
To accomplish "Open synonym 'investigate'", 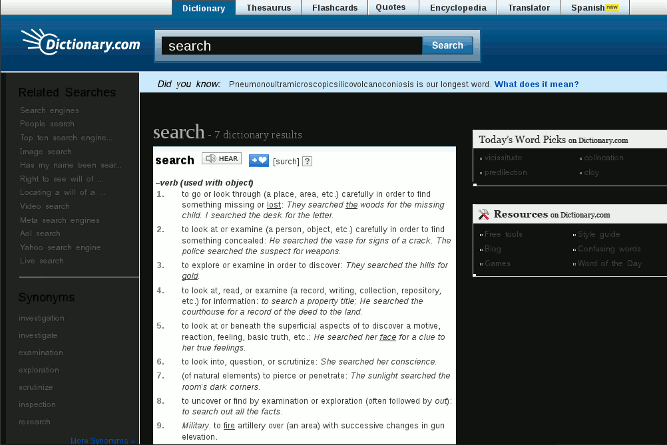I will (37, 336).
